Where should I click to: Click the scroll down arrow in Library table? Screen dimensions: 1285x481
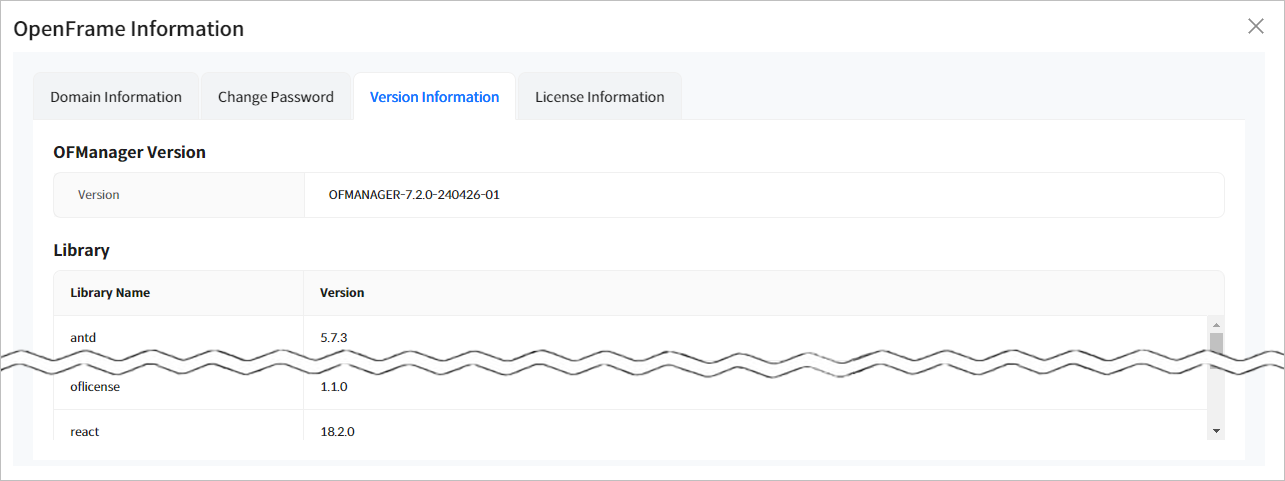tap(1216, 430)
